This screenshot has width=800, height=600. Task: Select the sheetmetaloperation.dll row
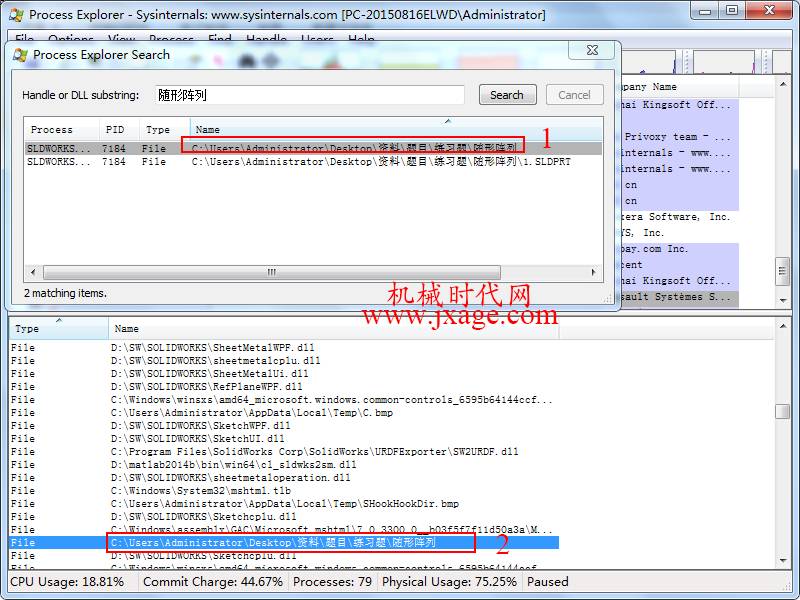coord(284,478)
